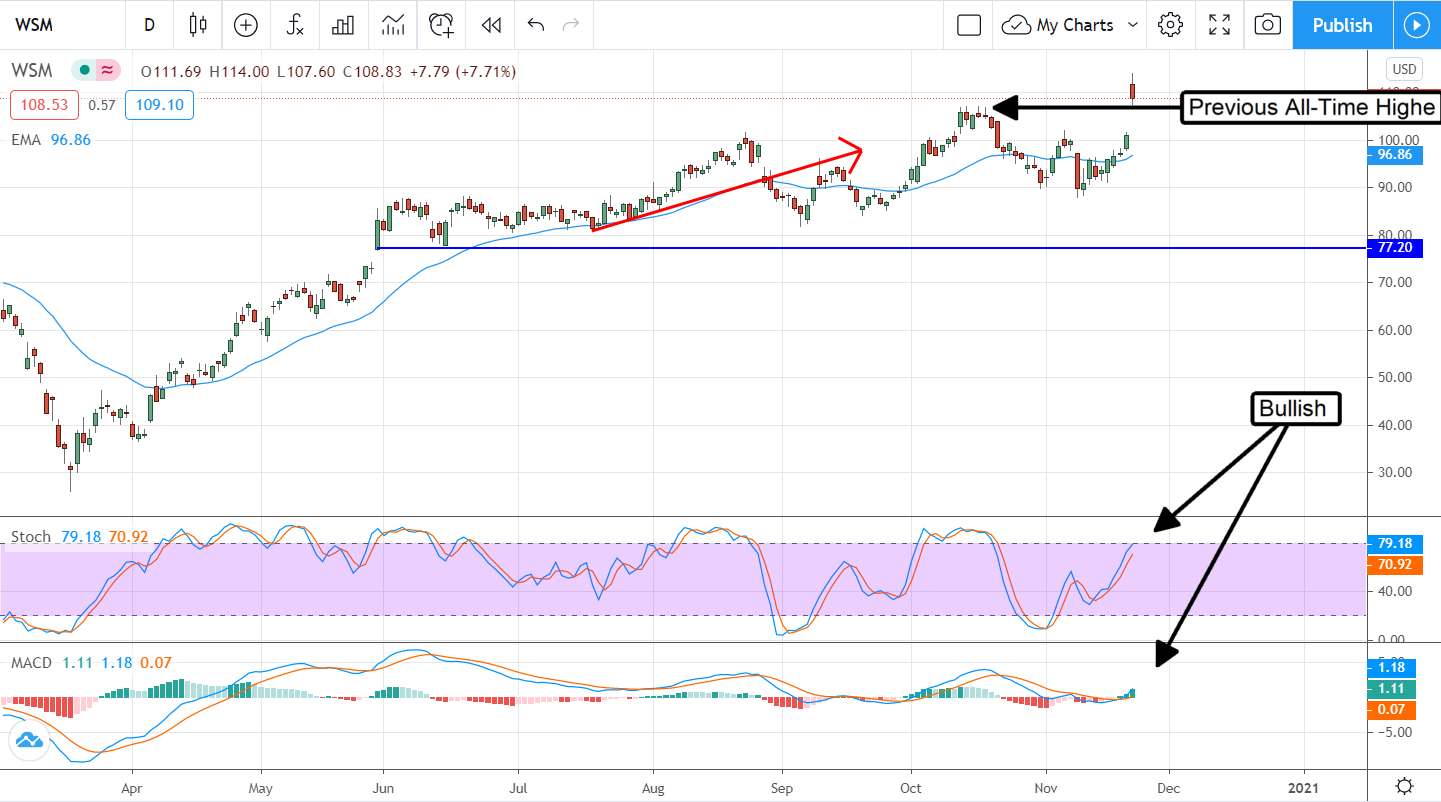Undo the last chart action
Viewport: 1441px width, 802px height.
coord(536,25)
